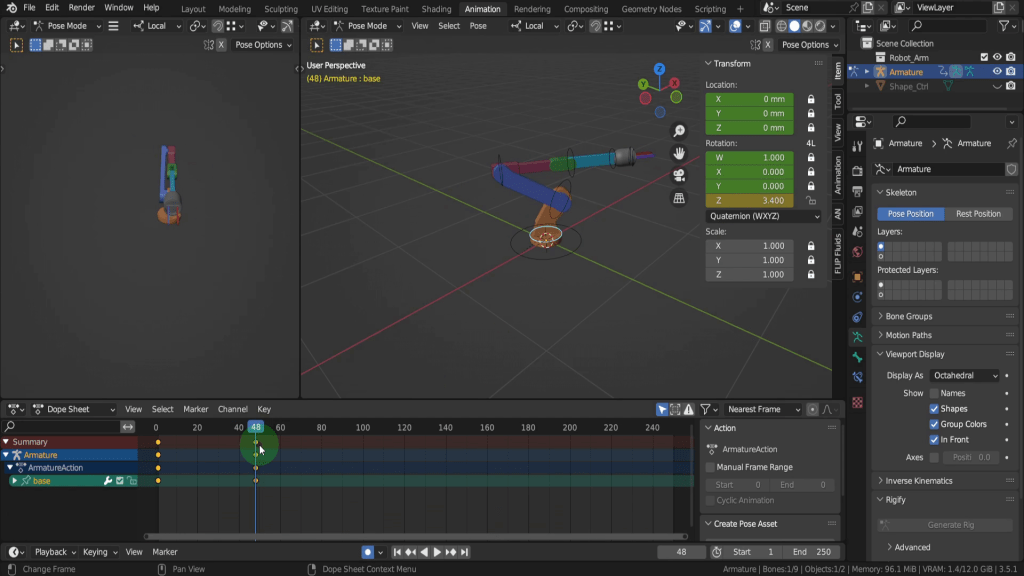
Task: Click the Rest Position button
Action: tap(978, 214)
